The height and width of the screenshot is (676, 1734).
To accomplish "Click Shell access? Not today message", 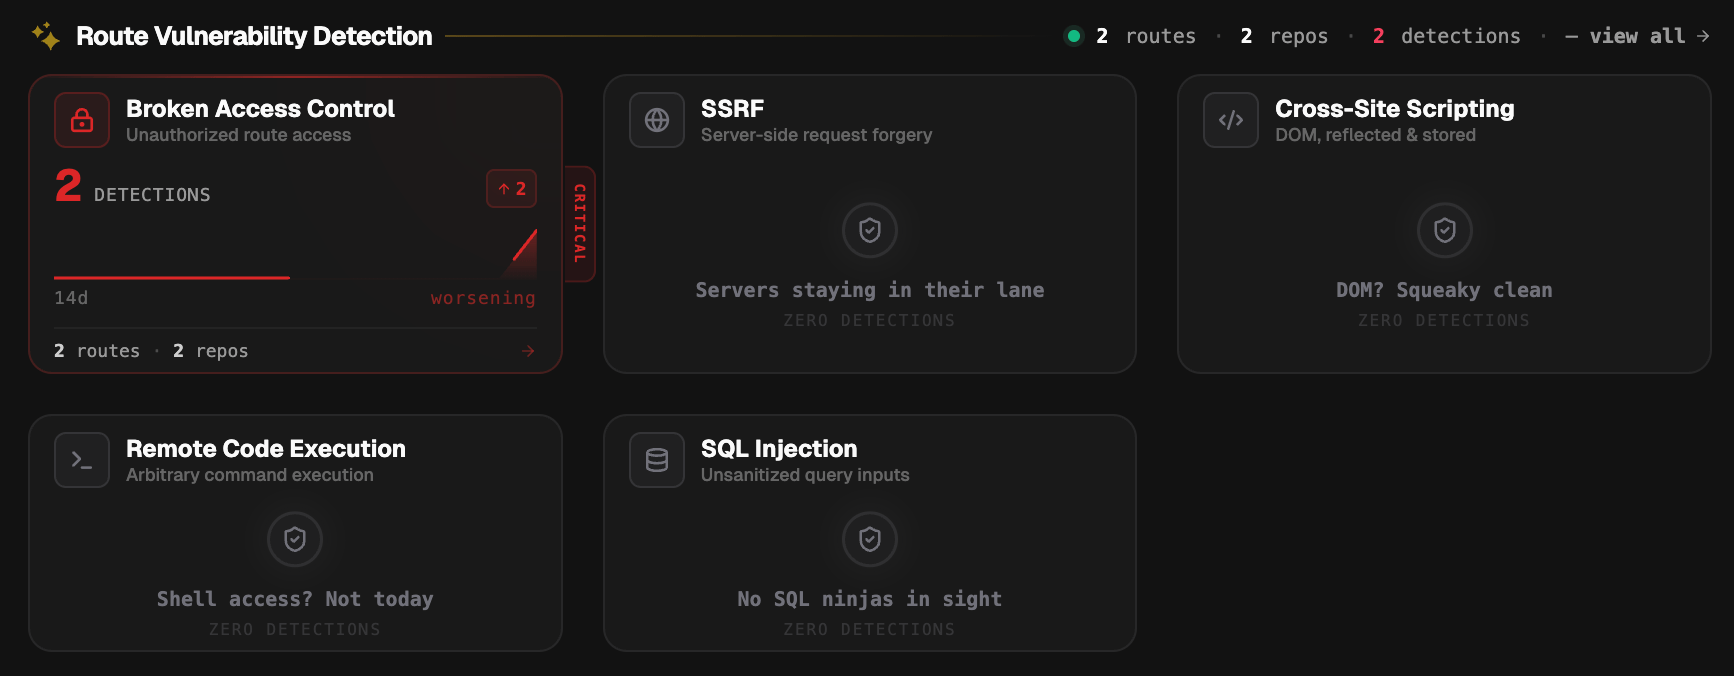I will click(x=295, y=599).
